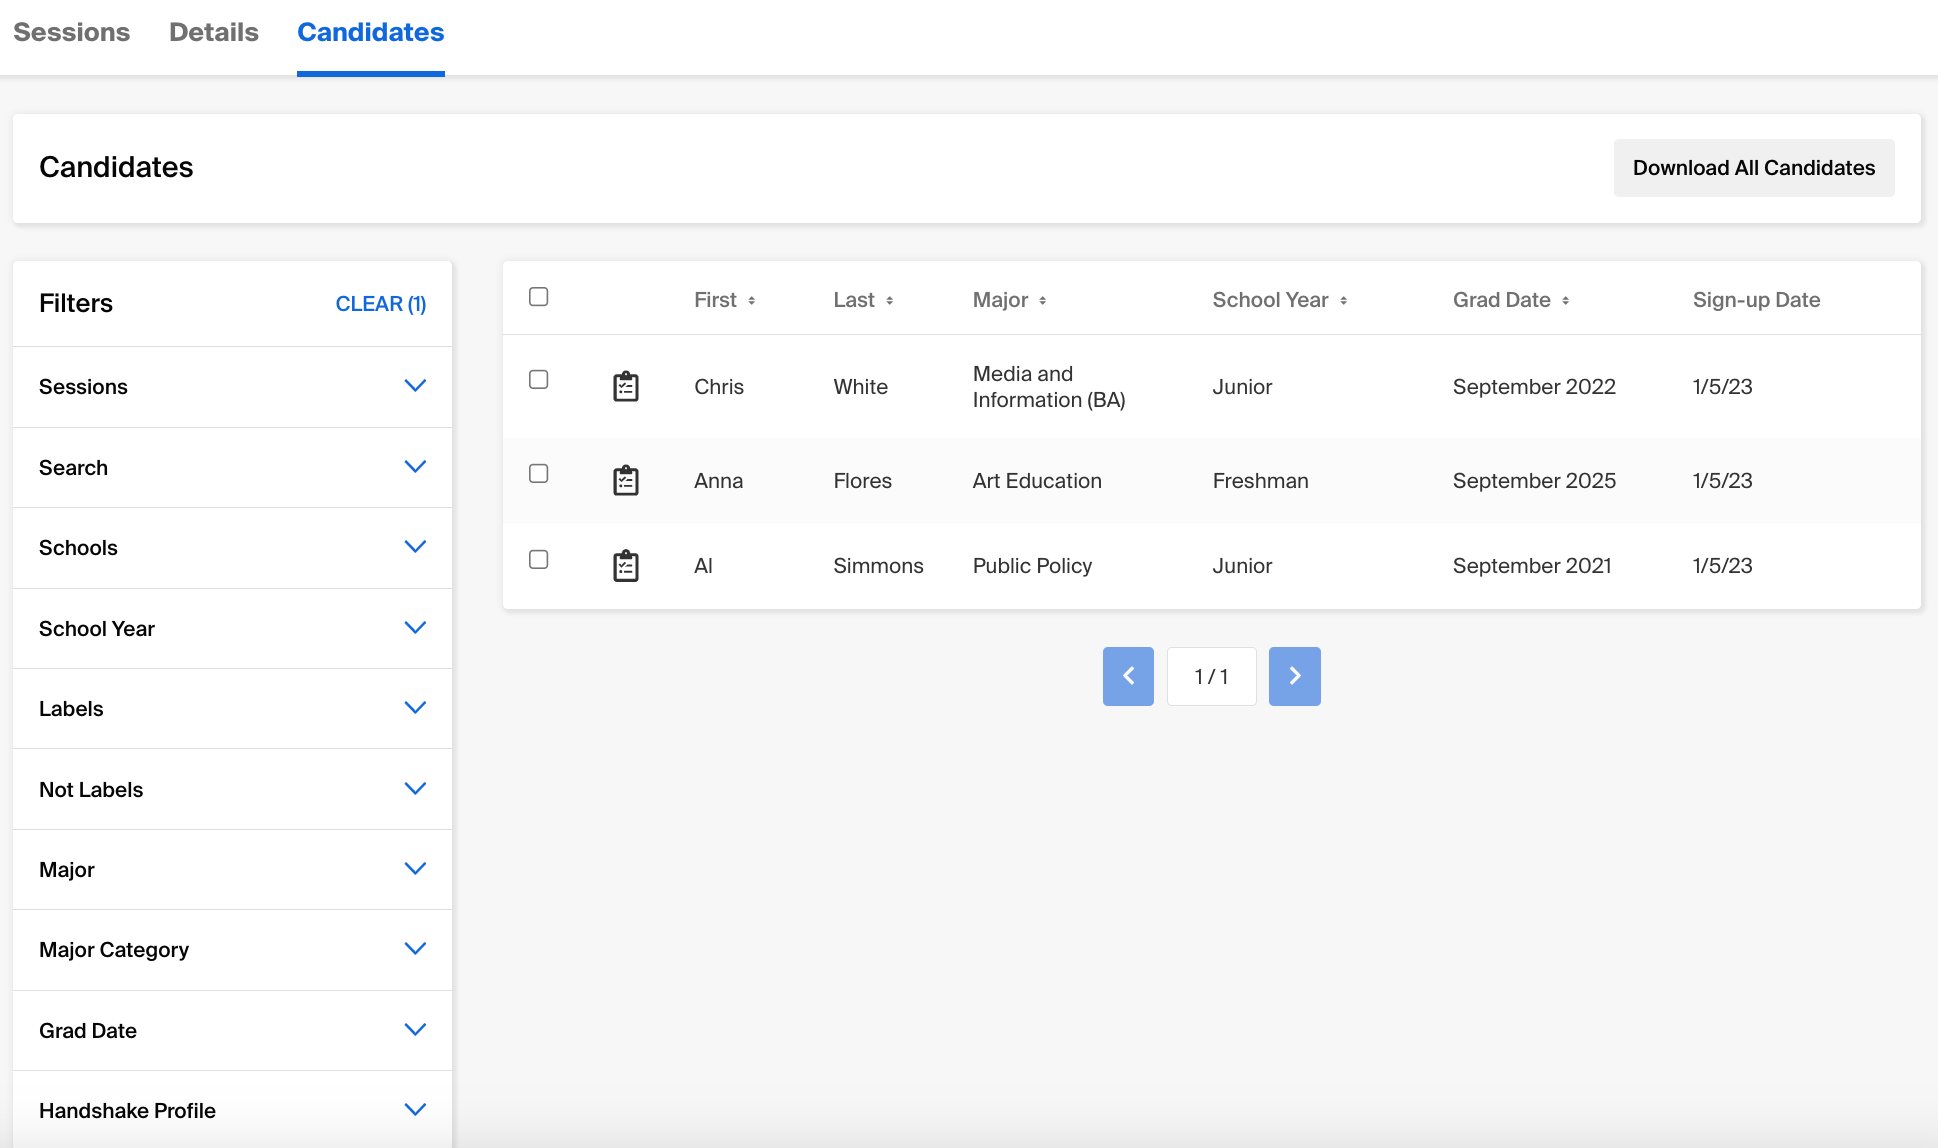Expand the Handshake Profile filter

click(x=232, y=1110)
